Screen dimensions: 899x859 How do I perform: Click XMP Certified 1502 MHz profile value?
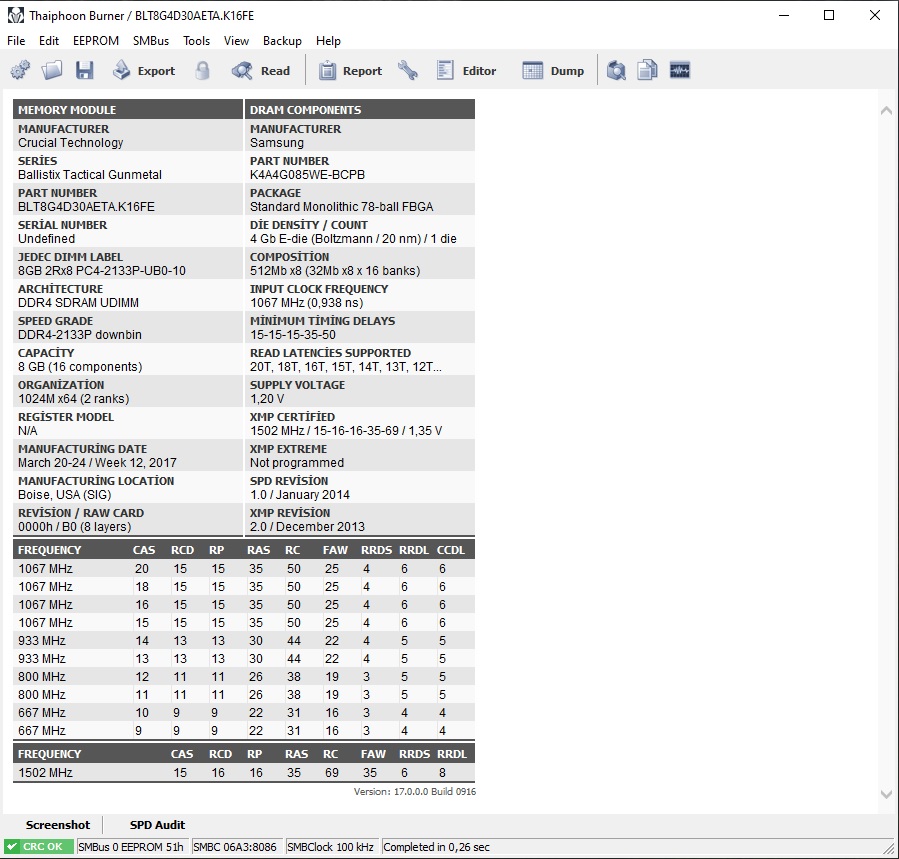pyautogui.click(x=346, y=431)
